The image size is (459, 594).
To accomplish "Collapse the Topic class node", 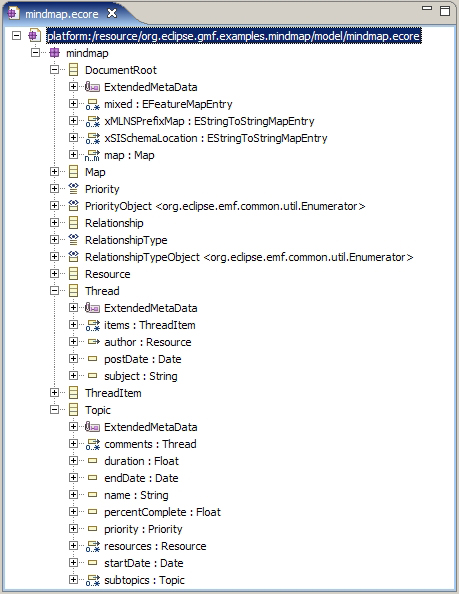I will [x=54, y=409].
